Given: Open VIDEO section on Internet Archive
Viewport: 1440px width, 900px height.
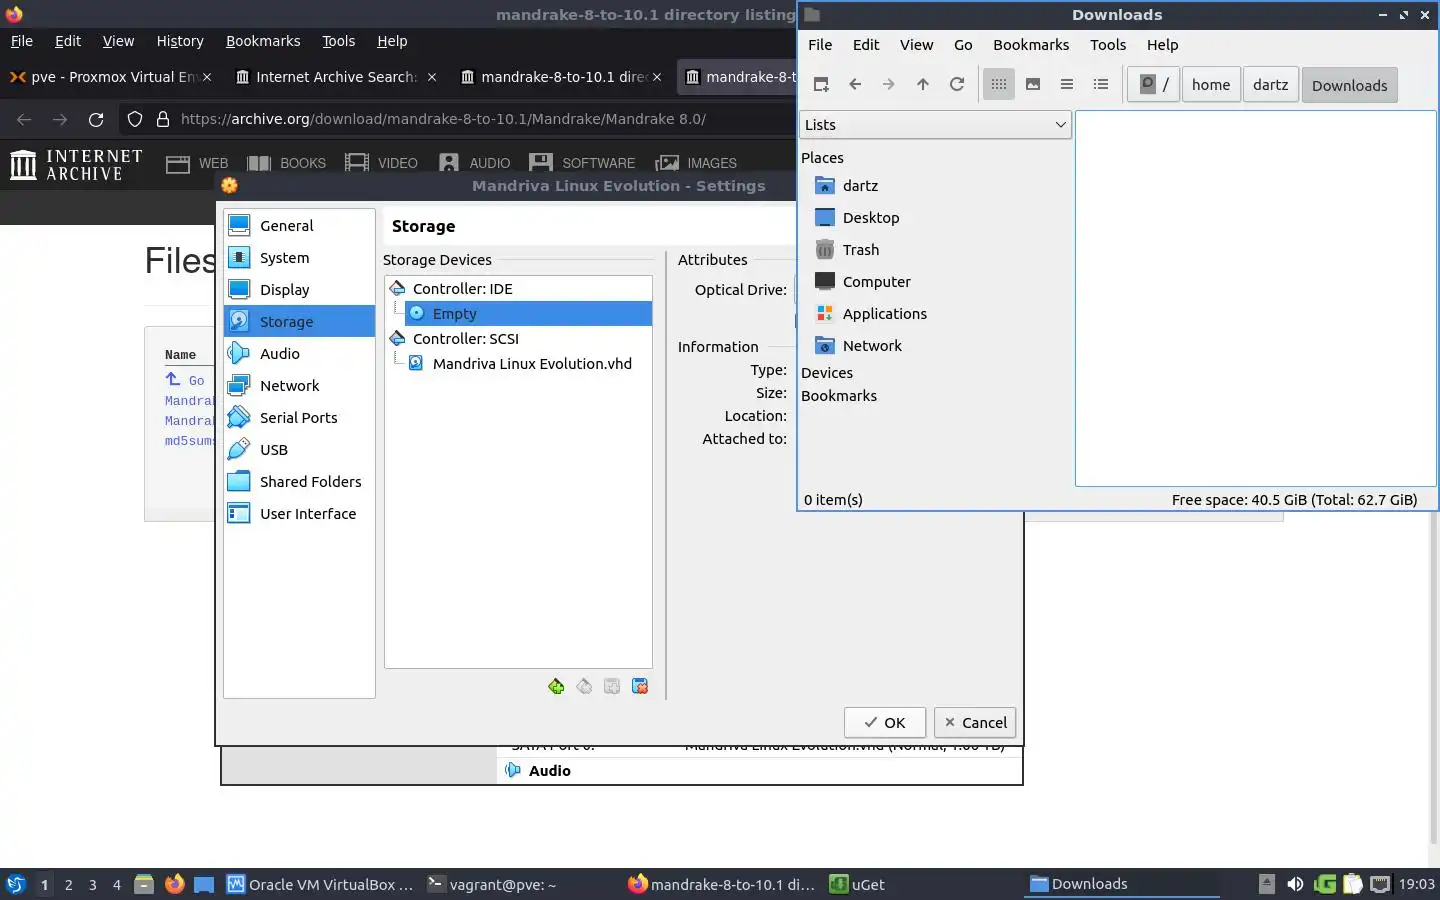Looking at the screenshot, I should pos(382,163).
